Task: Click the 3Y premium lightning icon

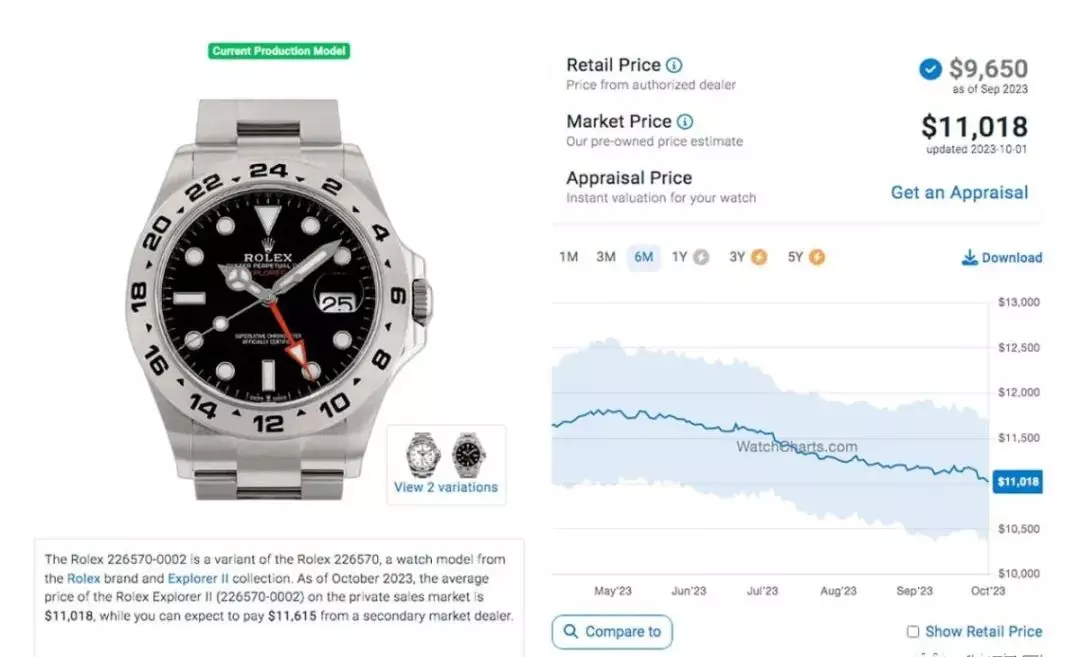Action: [759, 258]
